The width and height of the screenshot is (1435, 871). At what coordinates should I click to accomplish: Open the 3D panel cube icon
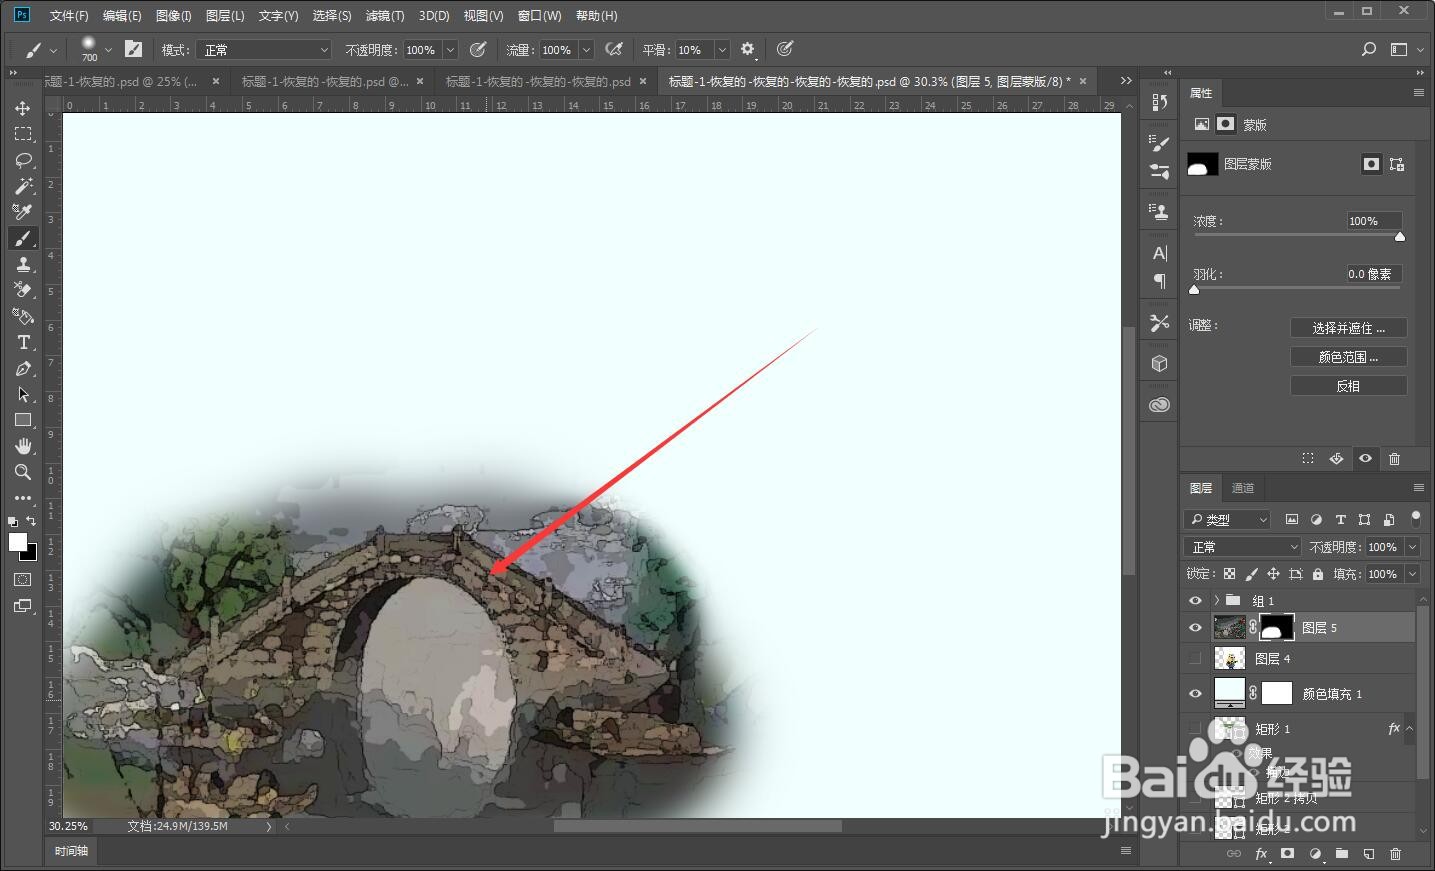tap(1160, 364)
